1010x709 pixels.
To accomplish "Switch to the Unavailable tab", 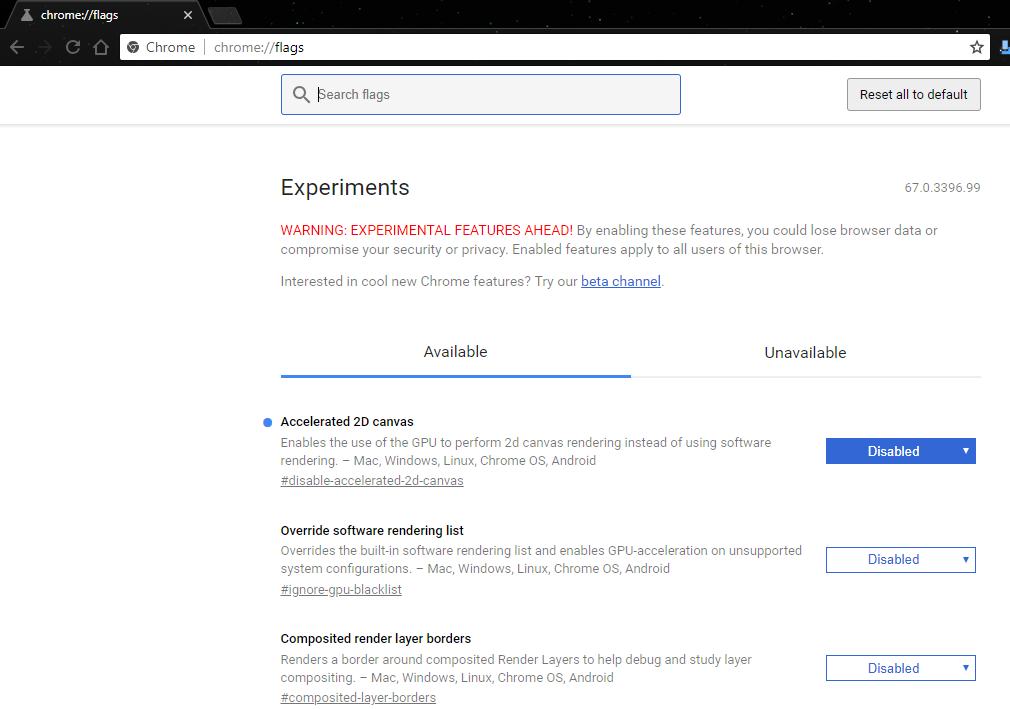I will 805,353.
